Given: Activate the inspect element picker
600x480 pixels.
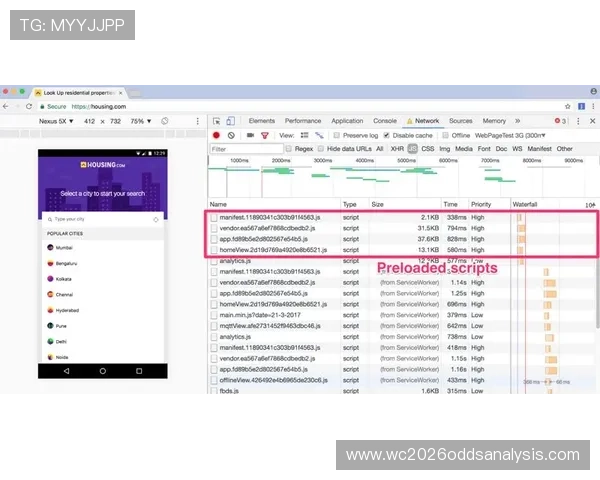Looking at the screenshot, I should (x=217, y=121).
